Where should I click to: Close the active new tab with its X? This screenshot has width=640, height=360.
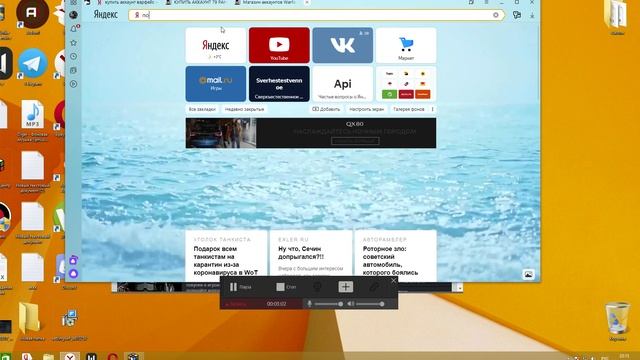[x=307, y=2]
